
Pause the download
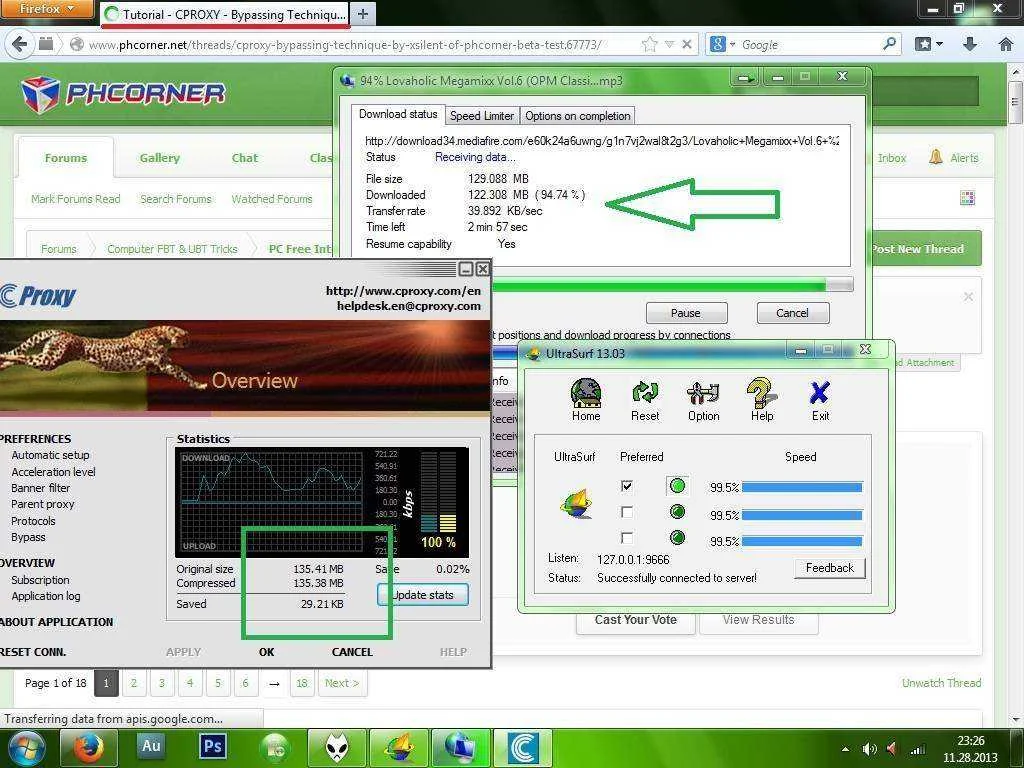pyautogui.click(x=686, y=313)
